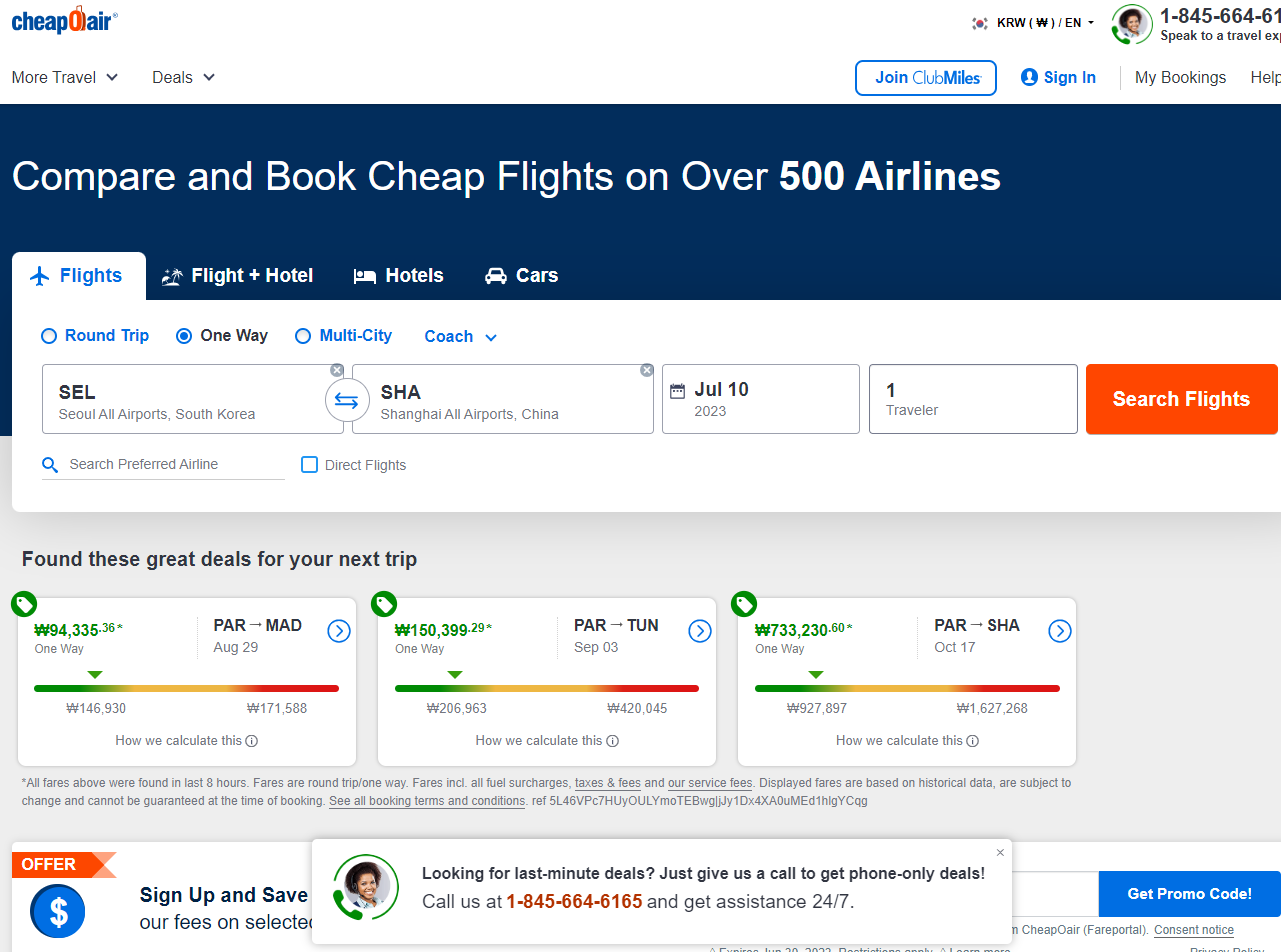This screenshot has height=952, width=1281.
Task: Switch to the Flight + Hotel tab
Action: pos(238,276)
